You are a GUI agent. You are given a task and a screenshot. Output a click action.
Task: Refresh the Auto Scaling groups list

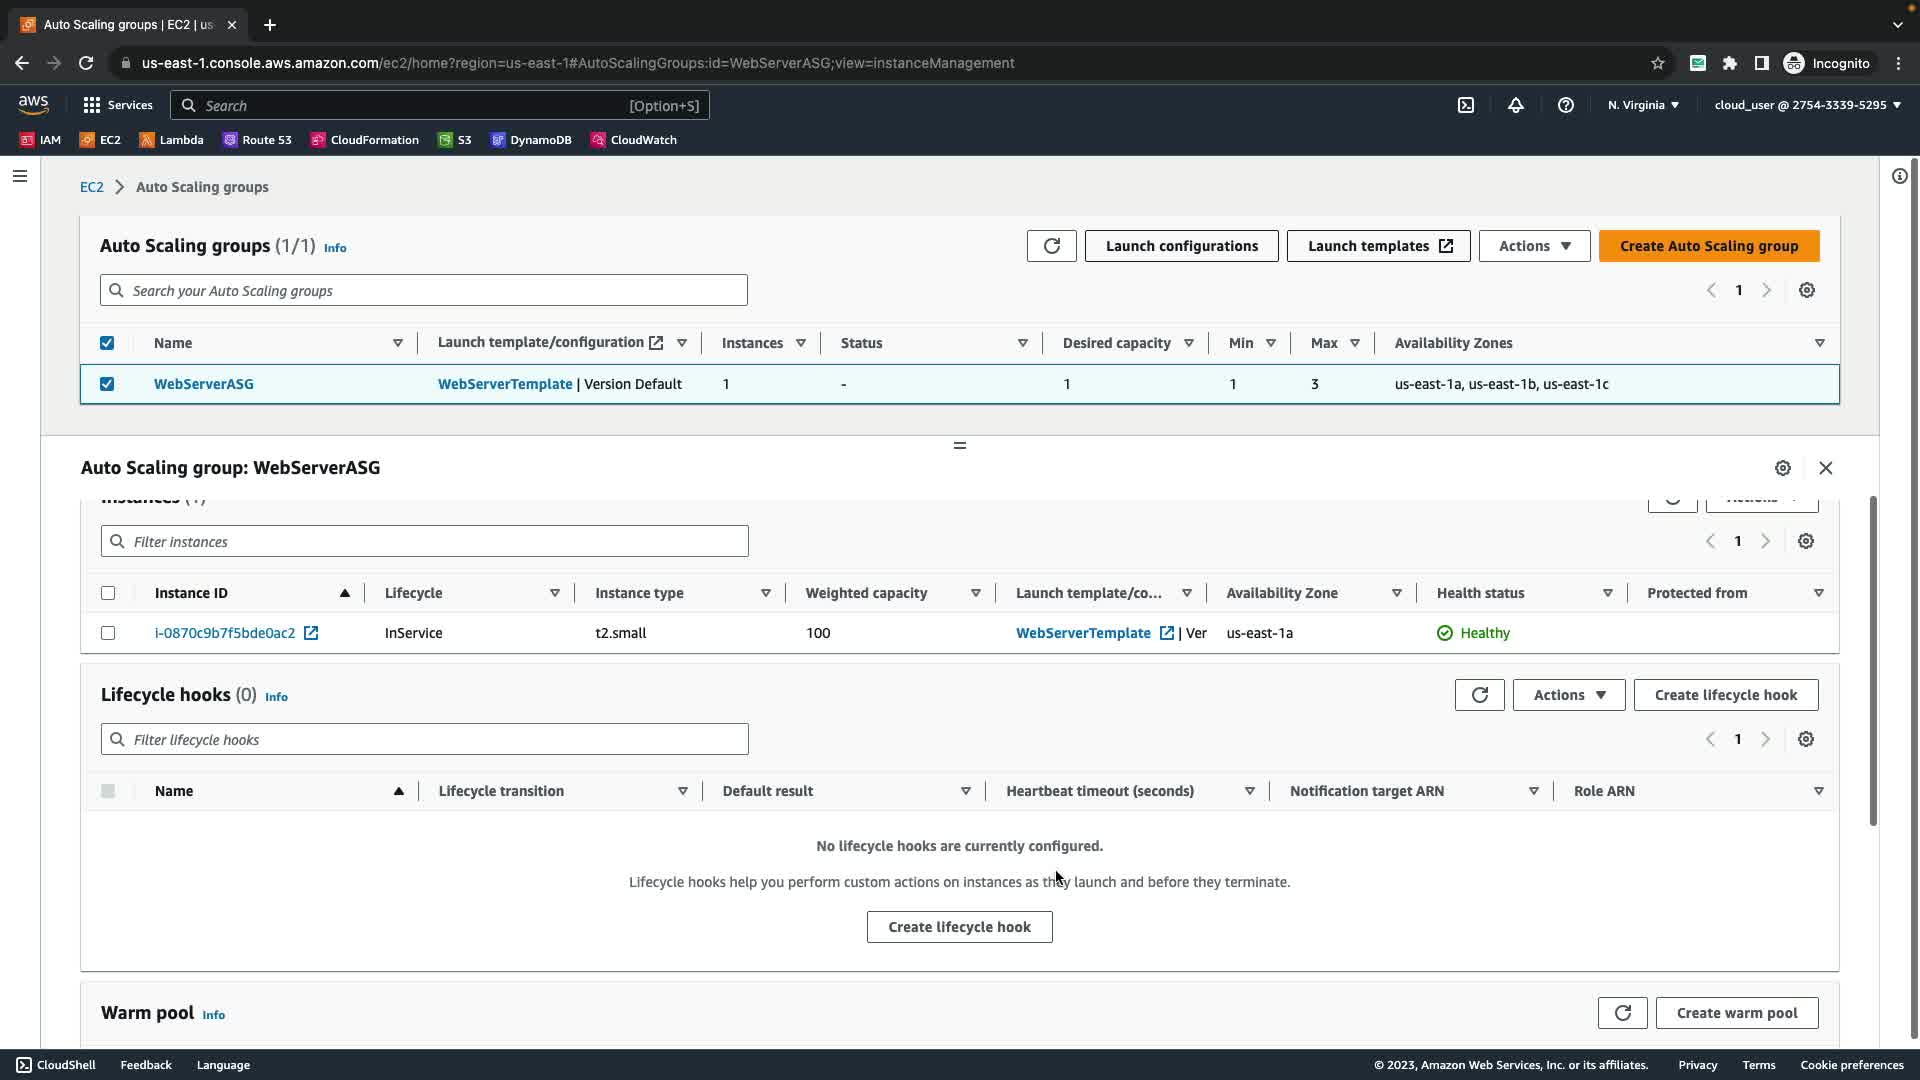coord(1051,246)
